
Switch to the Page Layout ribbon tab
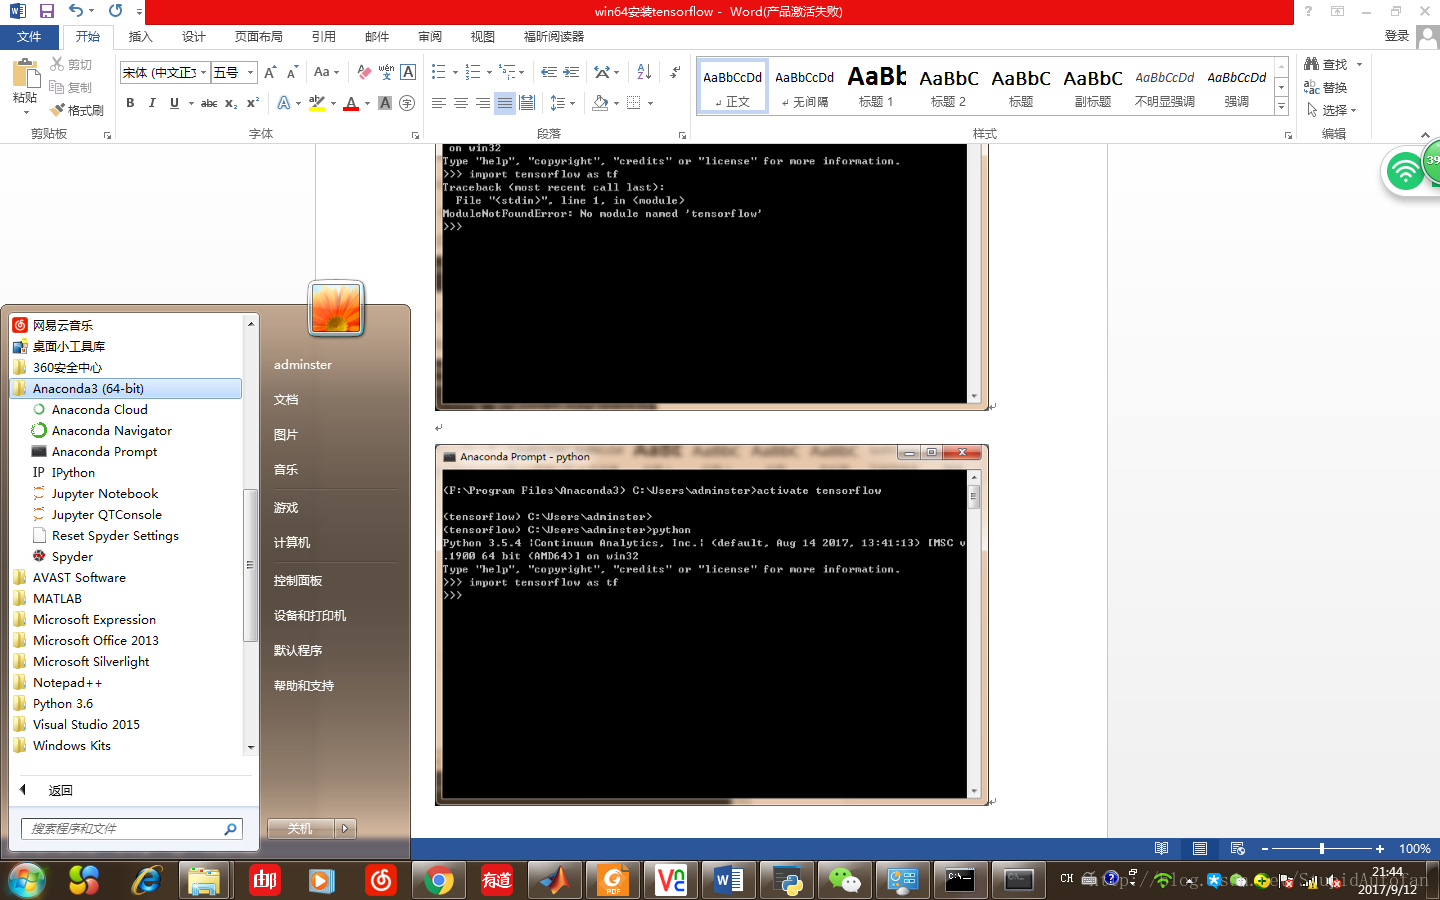click(259, 37)
